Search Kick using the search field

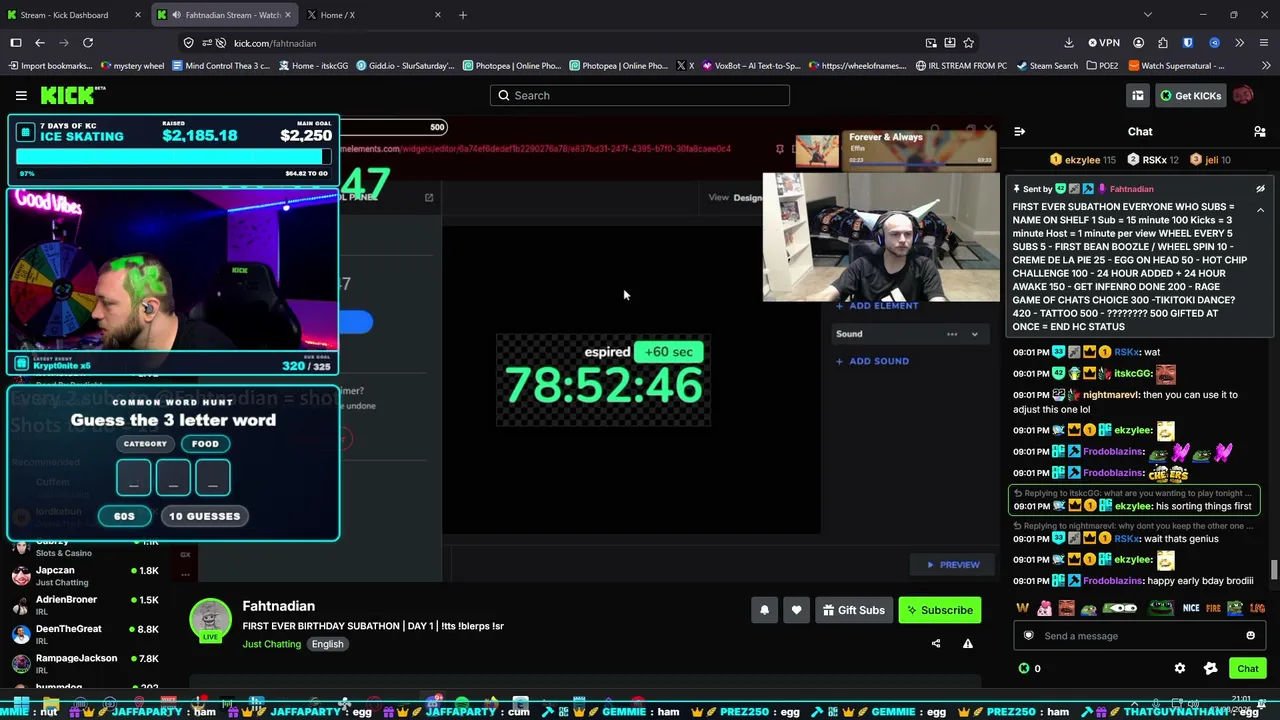(640, 95)
